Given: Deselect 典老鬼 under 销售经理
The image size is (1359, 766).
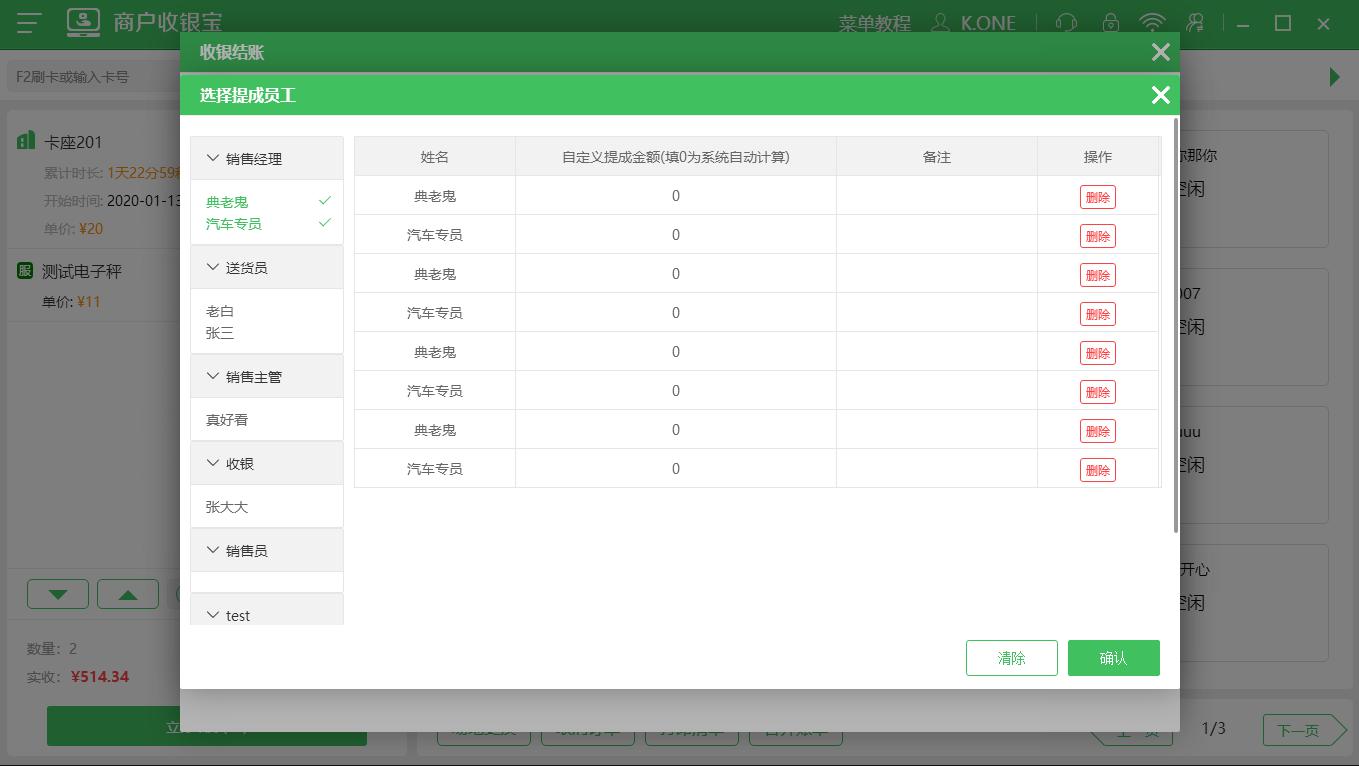Looking at the screenshot, I should [228, 200].
